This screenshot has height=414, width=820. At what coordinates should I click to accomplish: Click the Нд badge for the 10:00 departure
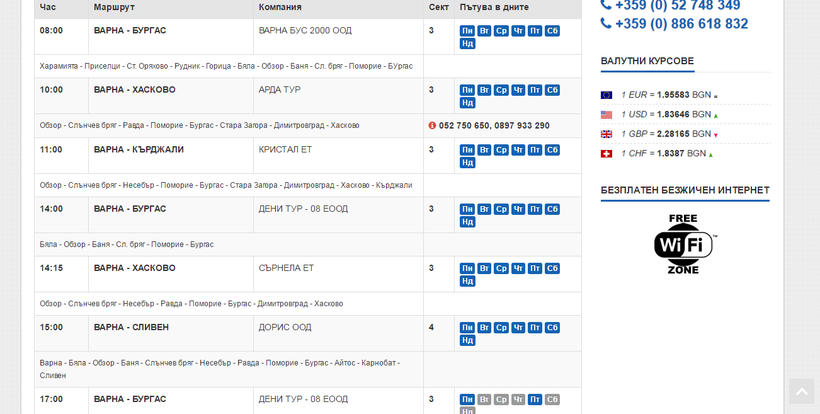[467, 103]
